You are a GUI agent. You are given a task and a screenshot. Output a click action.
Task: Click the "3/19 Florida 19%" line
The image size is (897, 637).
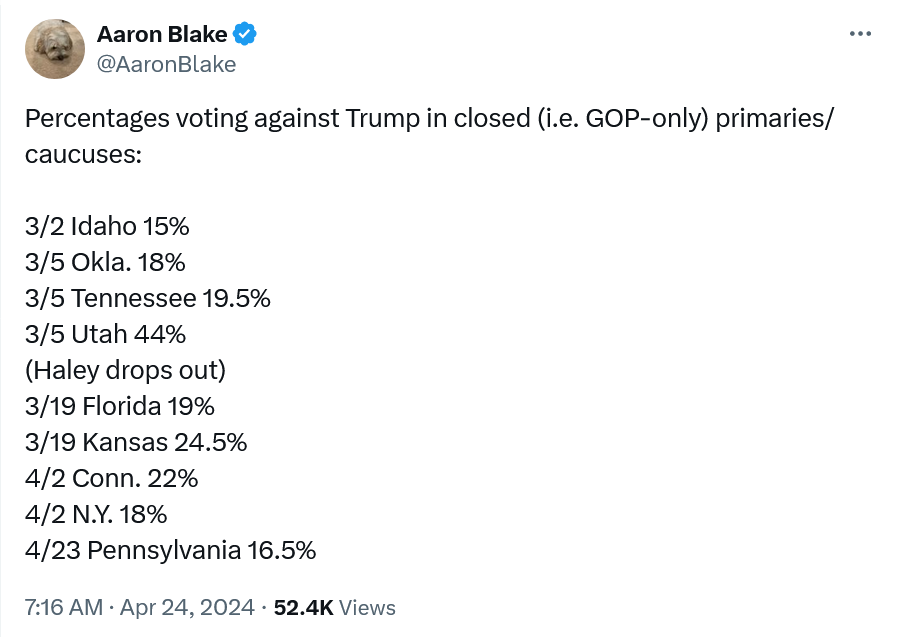click(119, 406)
